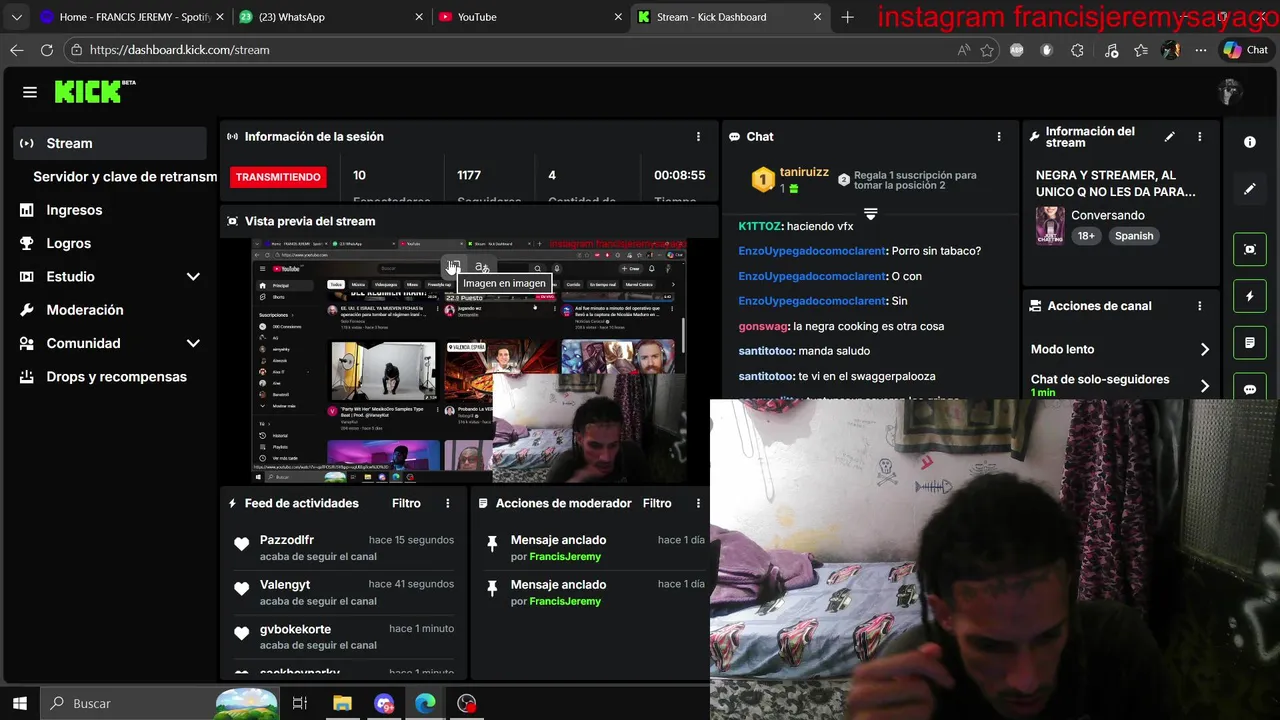Image resolution: width=1280 pixels, height=720 pixels.
Task: Open Filtro in Feed de actividades
Action: (406, 503)
